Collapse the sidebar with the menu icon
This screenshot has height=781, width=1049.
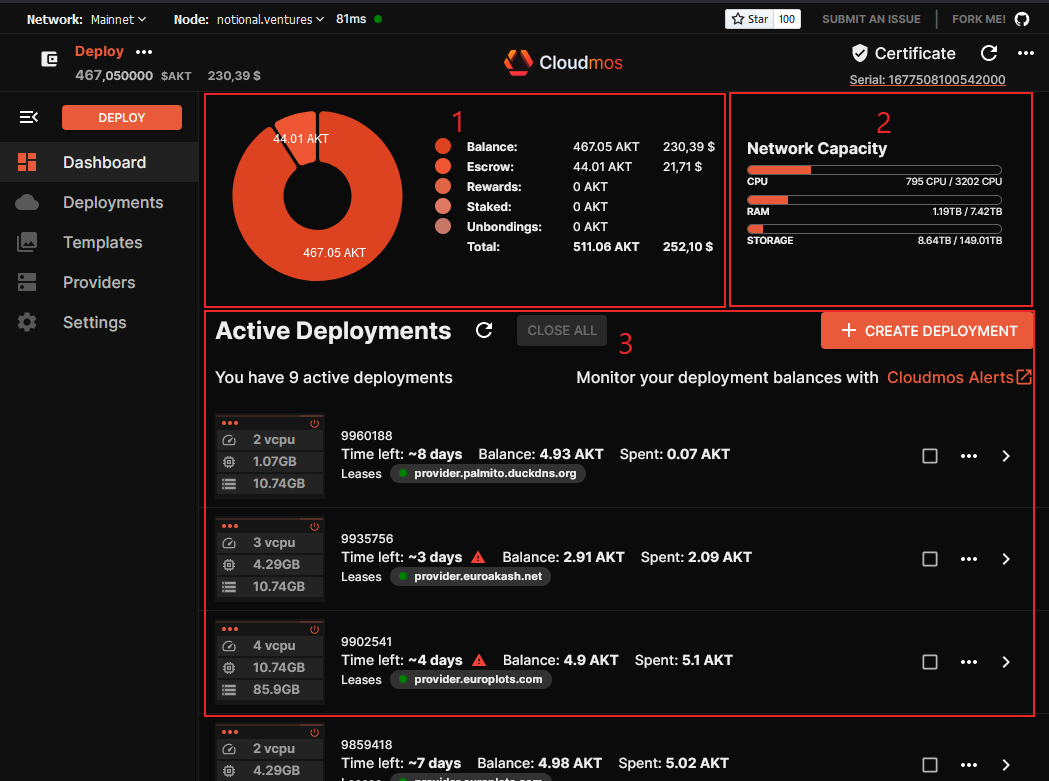29,118
